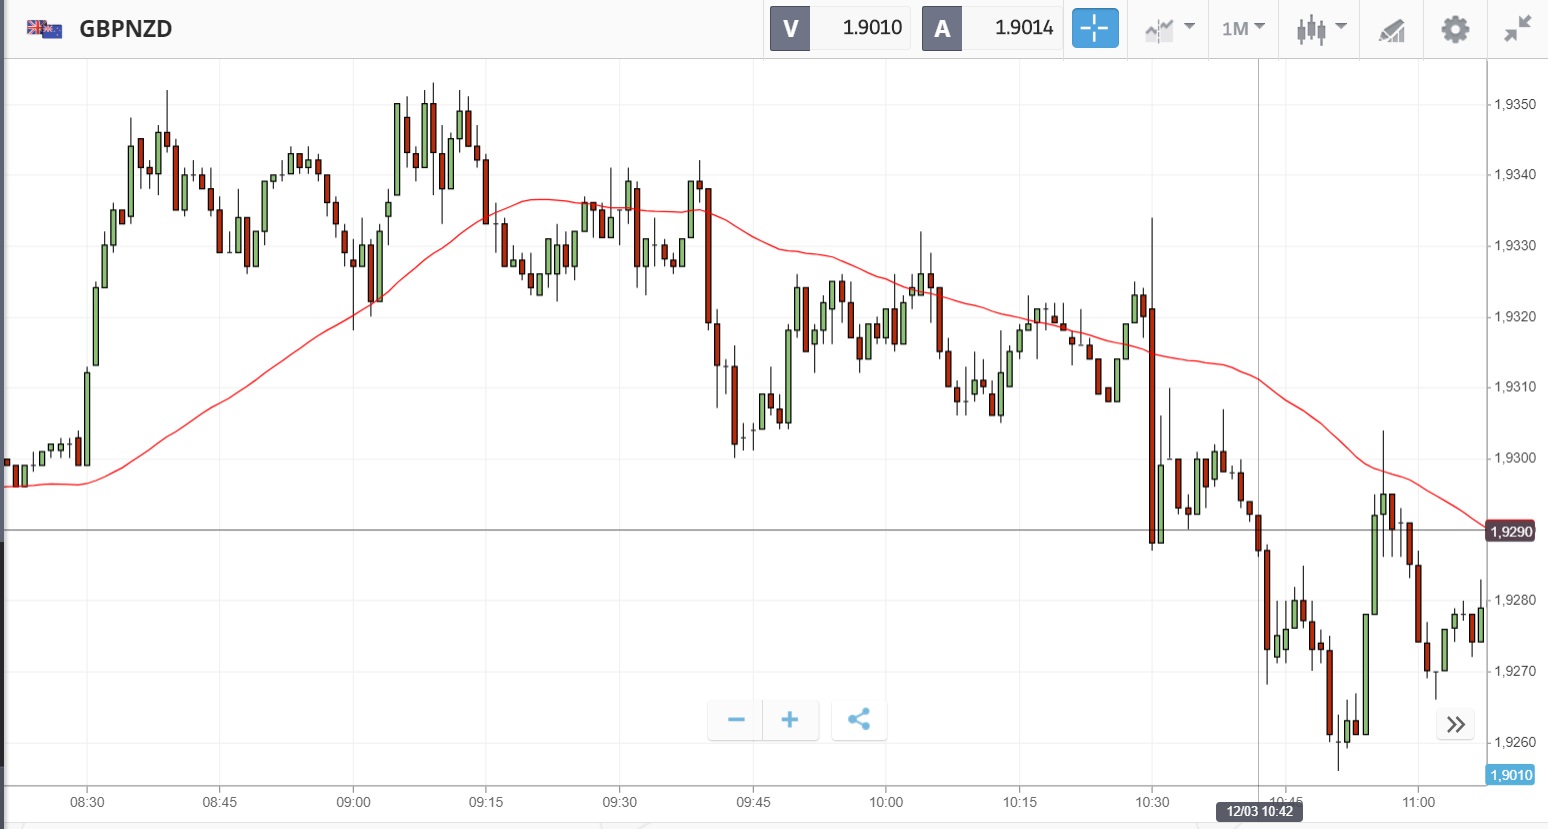
Task: Zoom out the chart with minus
Action: 736,720
